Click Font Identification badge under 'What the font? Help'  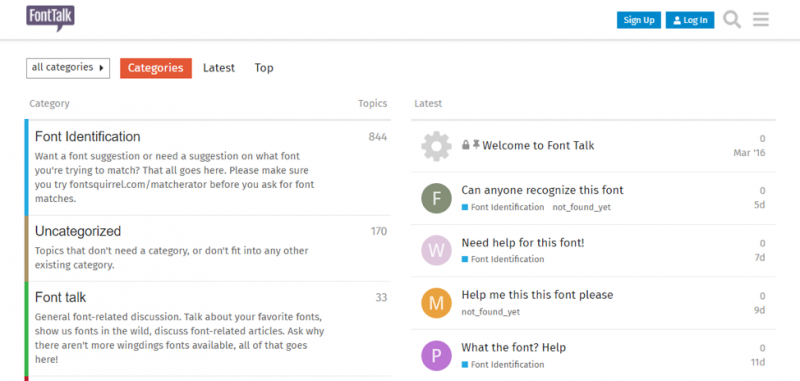pos(503,365)
